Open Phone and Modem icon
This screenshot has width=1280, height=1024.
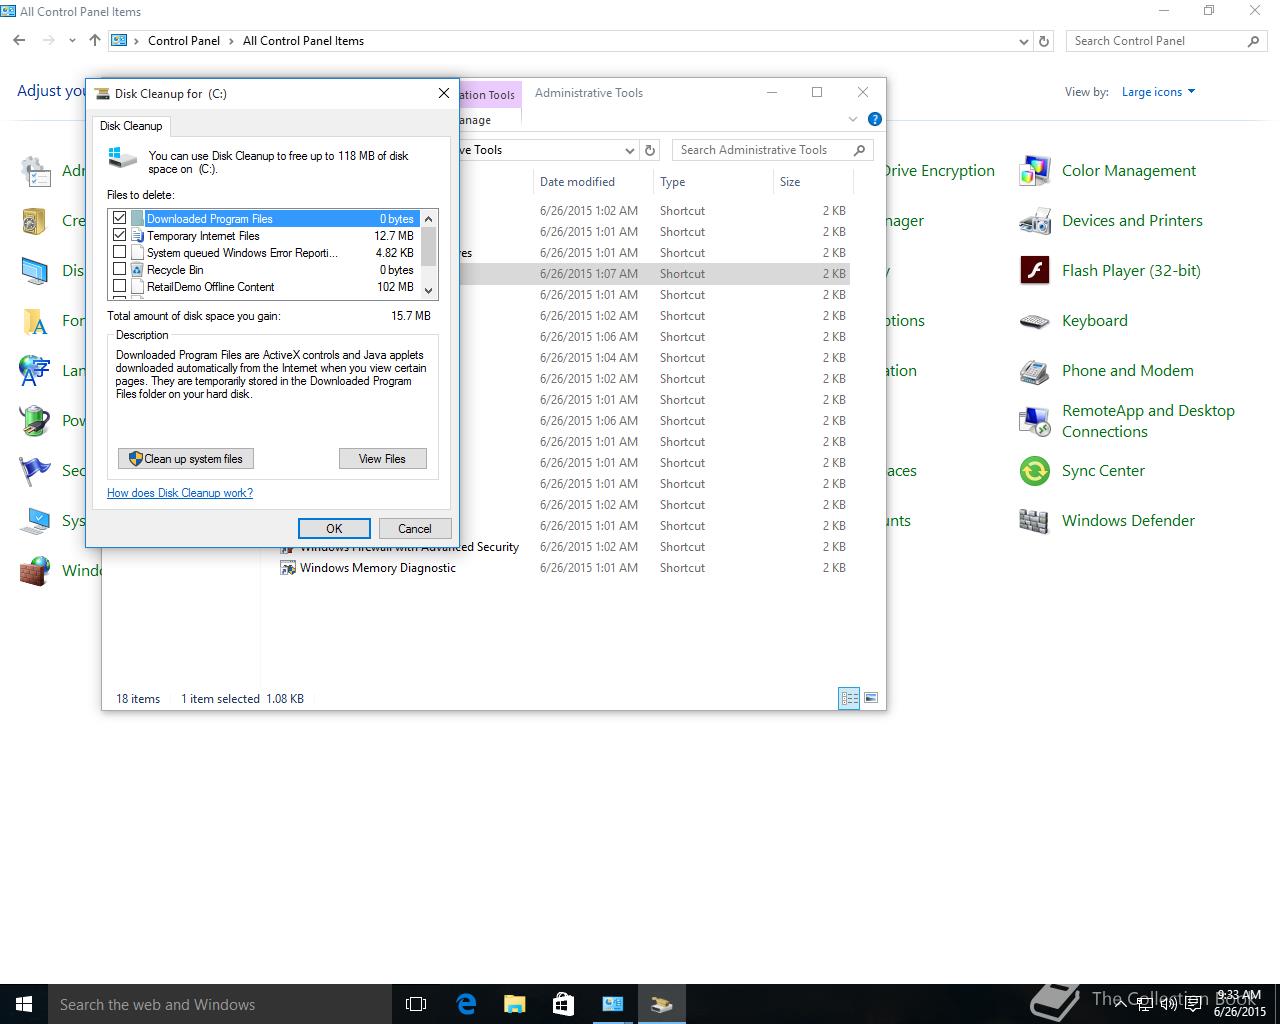coord(1034,371)
